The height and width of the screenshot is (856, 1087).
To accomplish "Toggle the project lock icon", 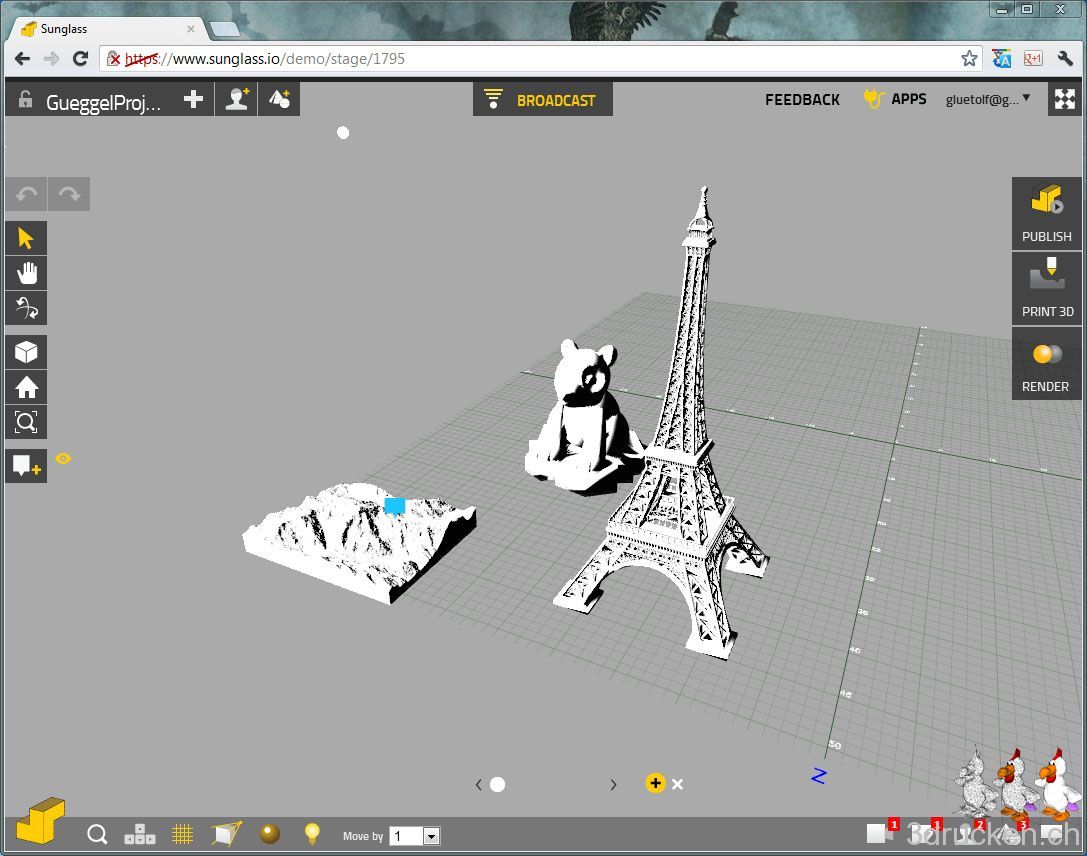I will tap(25, 99).
